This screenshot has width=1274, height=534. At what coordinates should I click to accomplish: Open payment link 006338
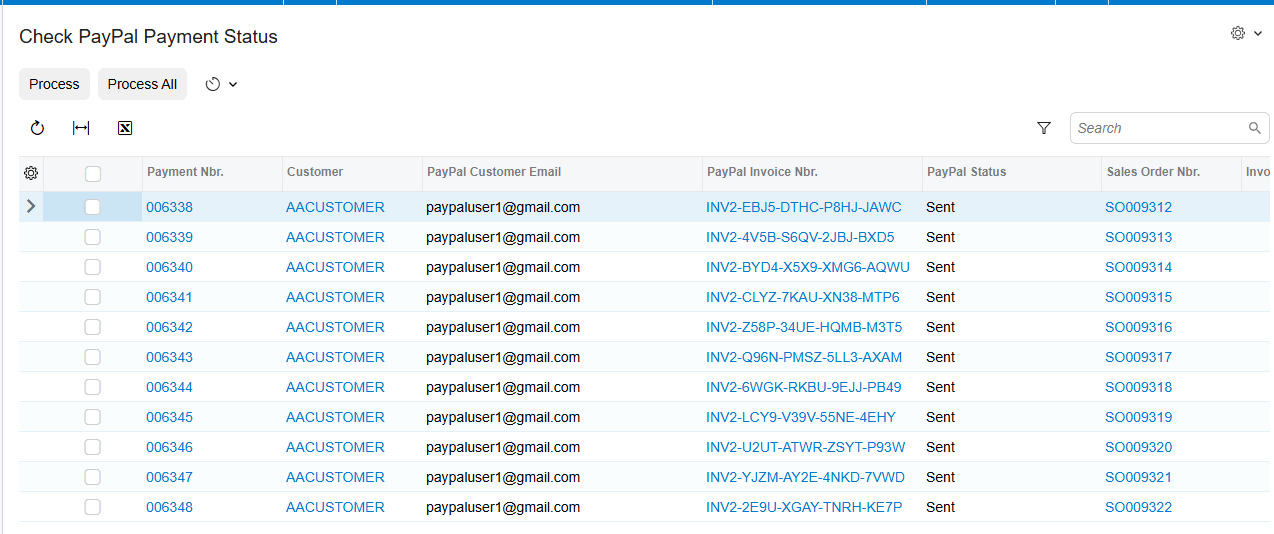169,207
